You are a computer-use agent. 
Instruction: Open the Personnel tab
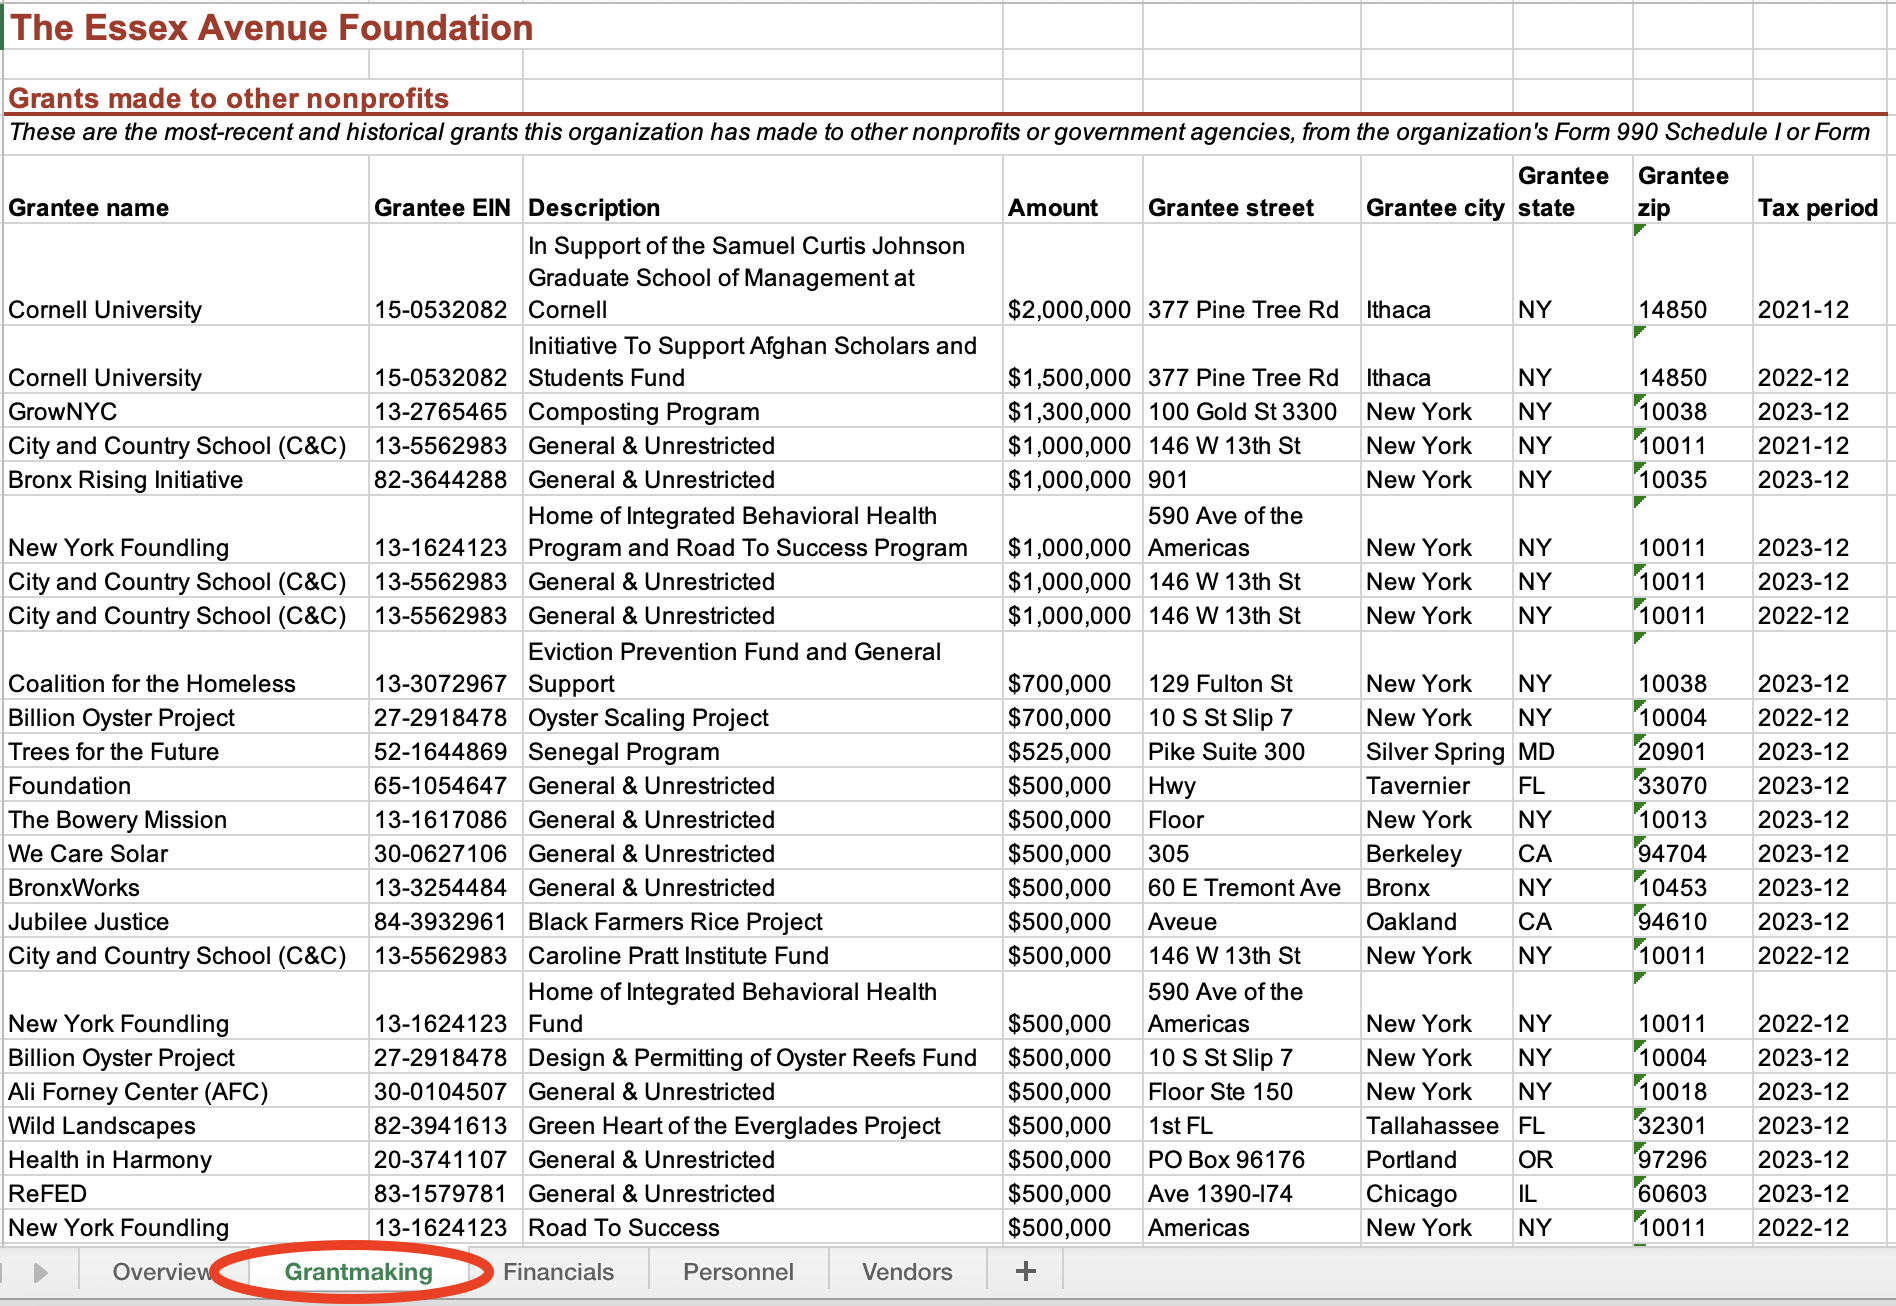coord(737,1271)
